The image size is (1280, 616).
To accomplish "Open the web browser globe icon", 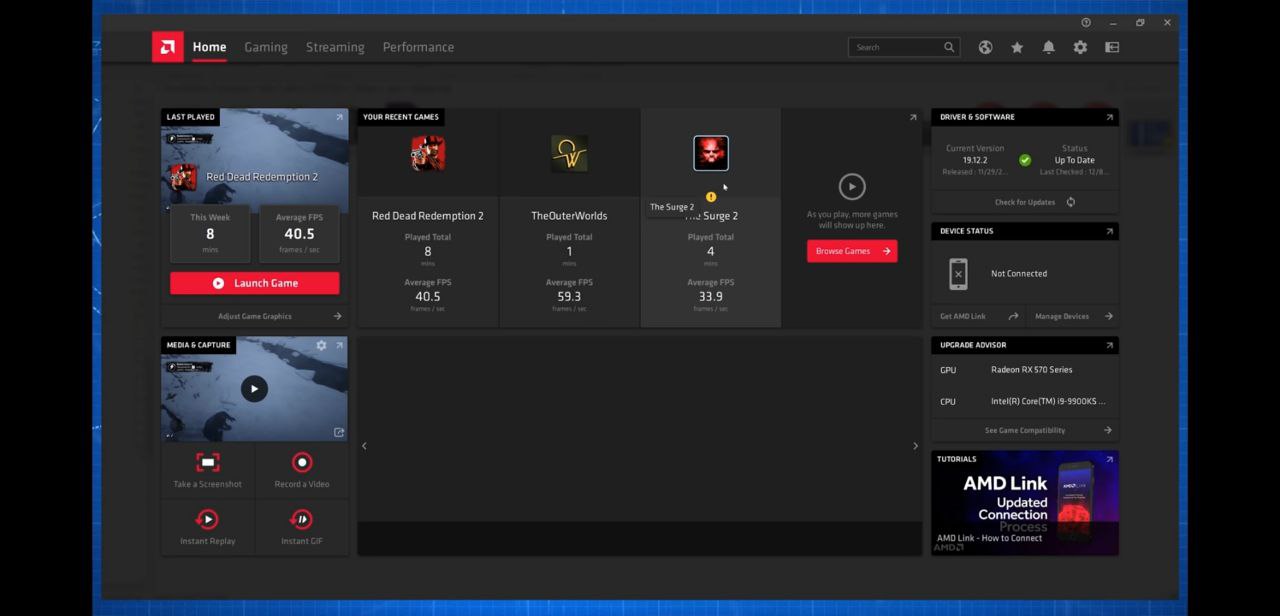I will [x=985, y=47].
